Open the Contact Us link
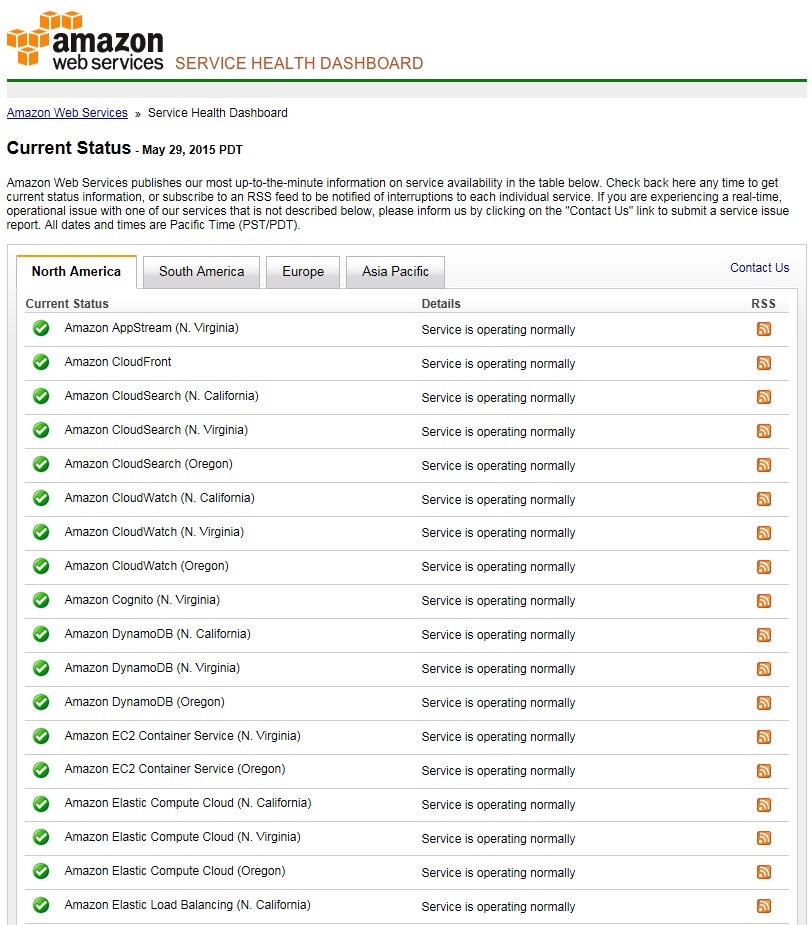 tap(759, 268)
